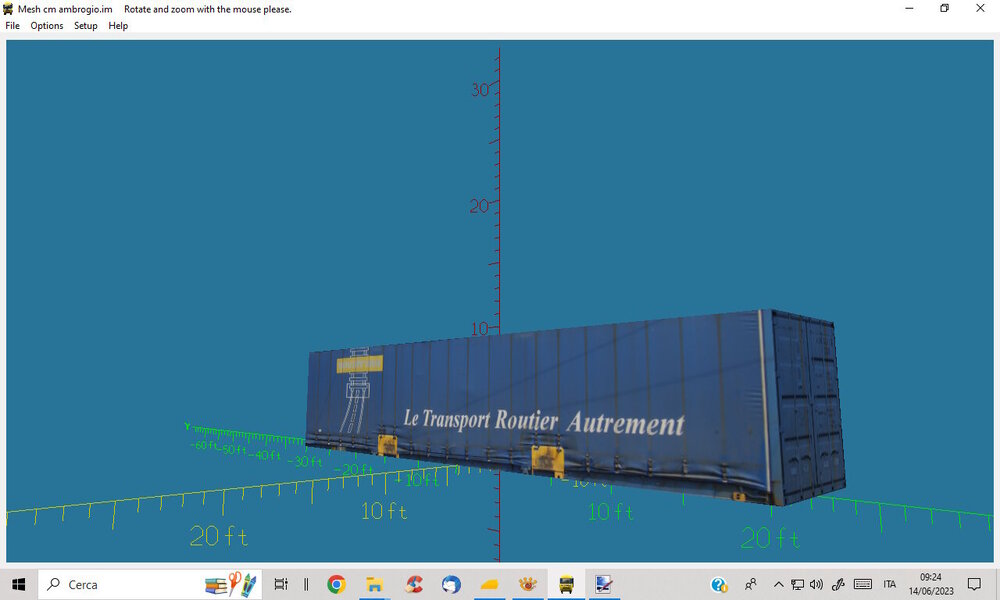Open the touch keyboard icon
This screenshot has width=1000, height=600.
863,584
